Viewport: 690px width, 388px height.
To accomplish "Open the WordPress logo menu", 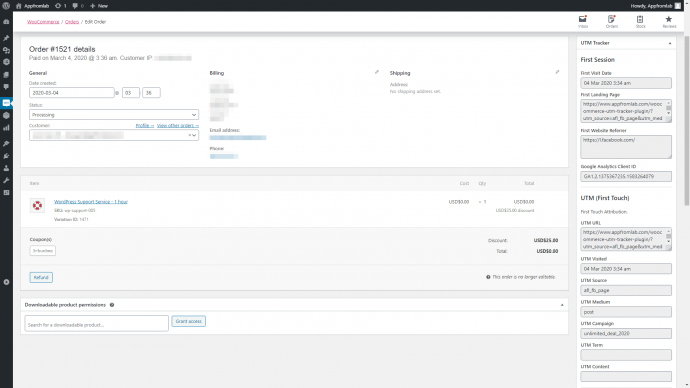I will click(6, 6).
